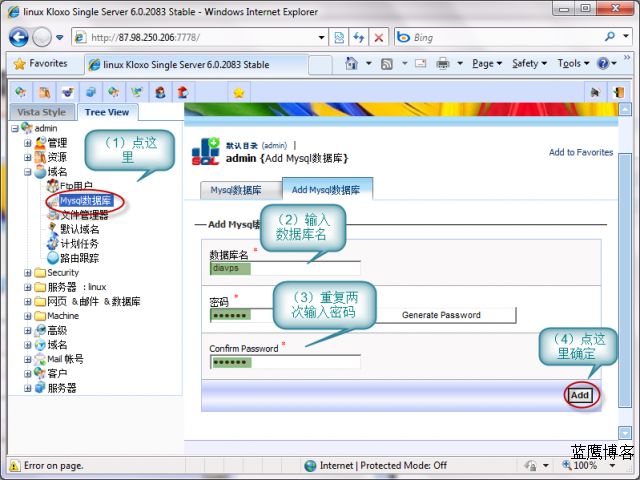Click the content scrollbar down arrow
This screenshot has width=640, height=480.
pos(625,432)
